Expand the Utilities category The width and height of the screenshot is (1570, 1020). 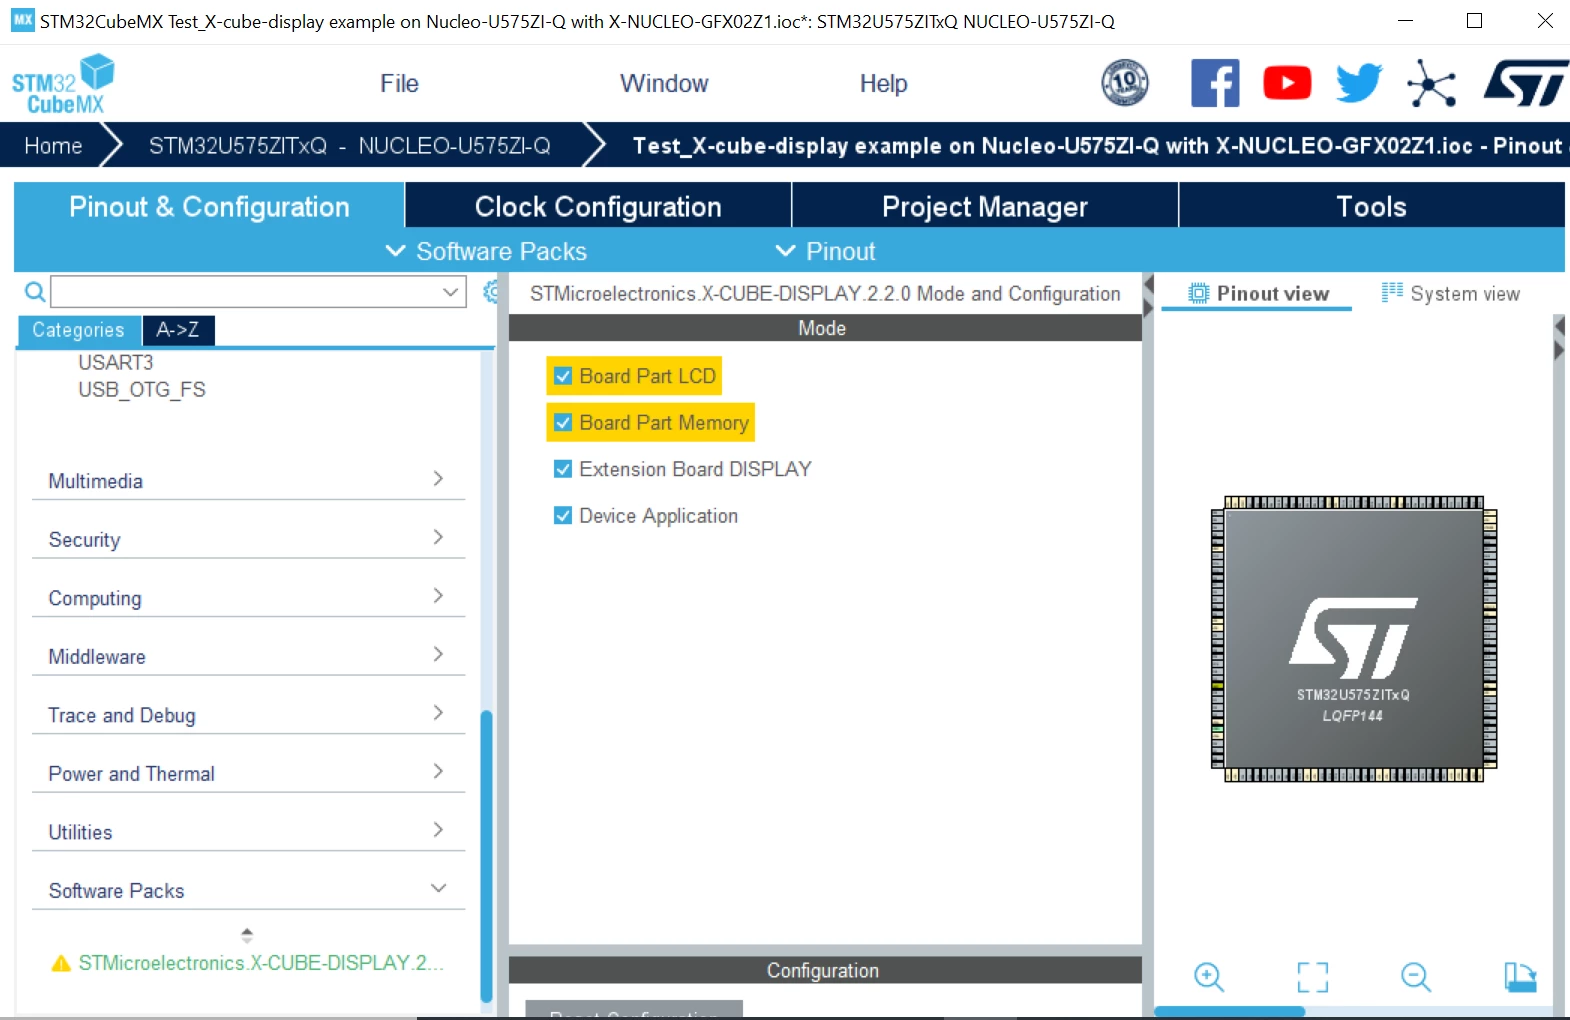click(x=249, y=832)
